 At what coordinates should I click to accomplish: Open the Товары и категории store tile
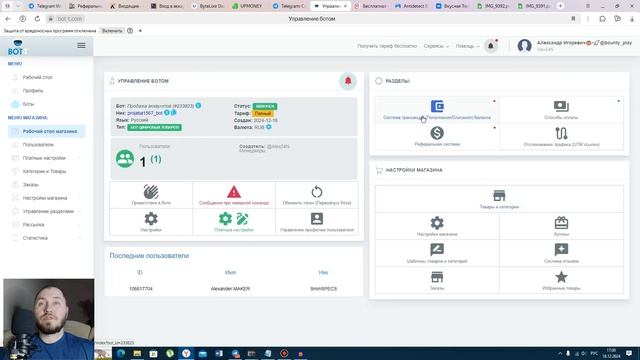coord(499,199)
